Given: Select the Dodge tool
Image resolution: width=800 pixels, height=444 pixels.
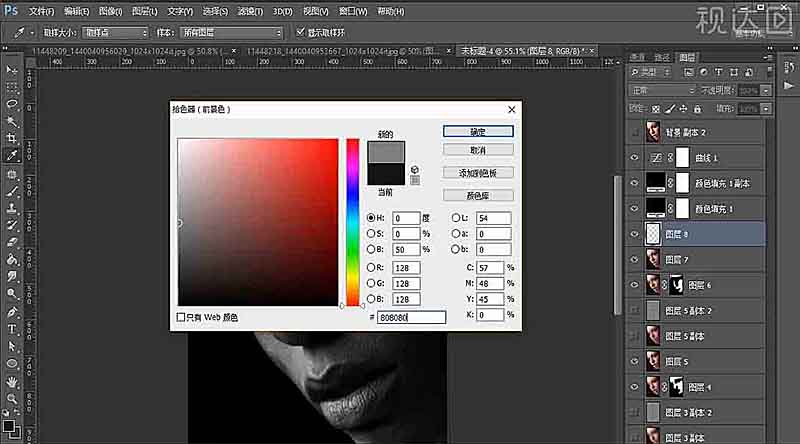Looking at the screenshot, I should click(12, 294).
